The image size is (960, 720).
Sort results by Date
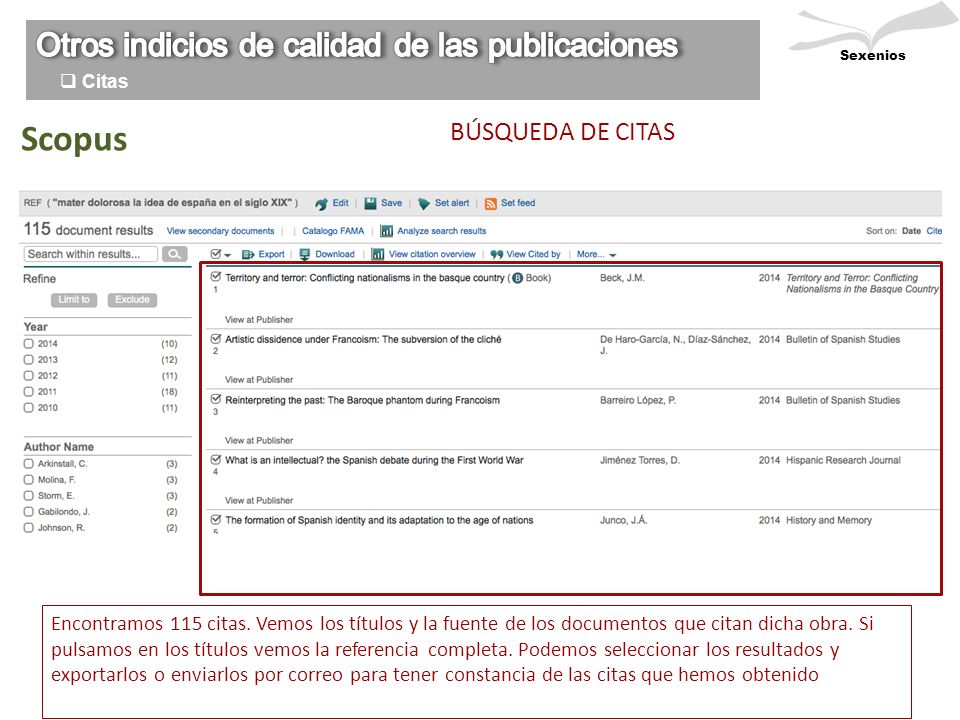[911, 231]
